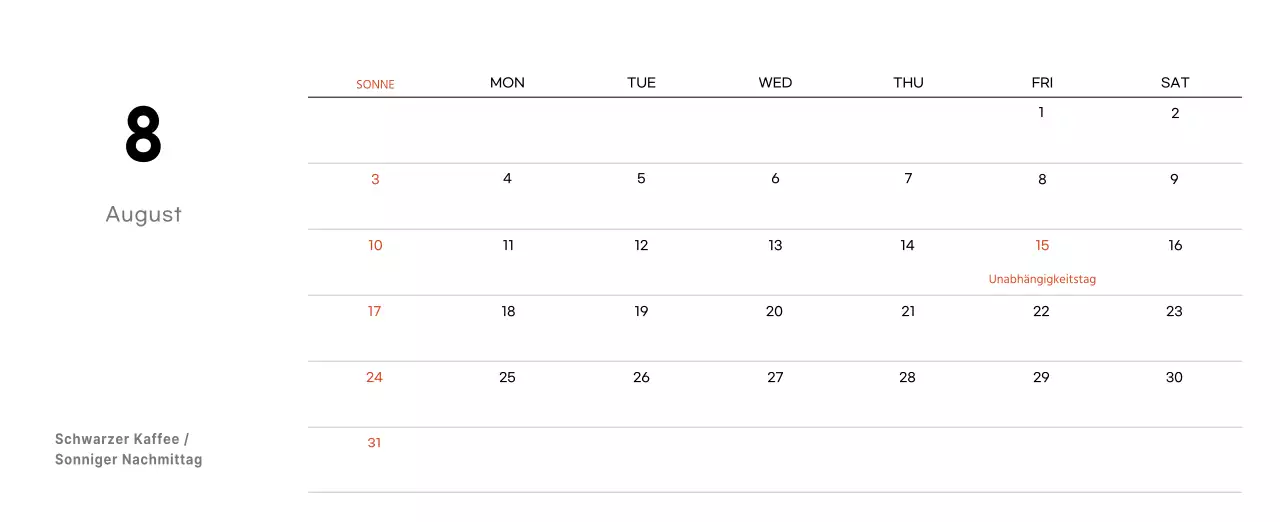Select the August month label

(x=144, y=214)
